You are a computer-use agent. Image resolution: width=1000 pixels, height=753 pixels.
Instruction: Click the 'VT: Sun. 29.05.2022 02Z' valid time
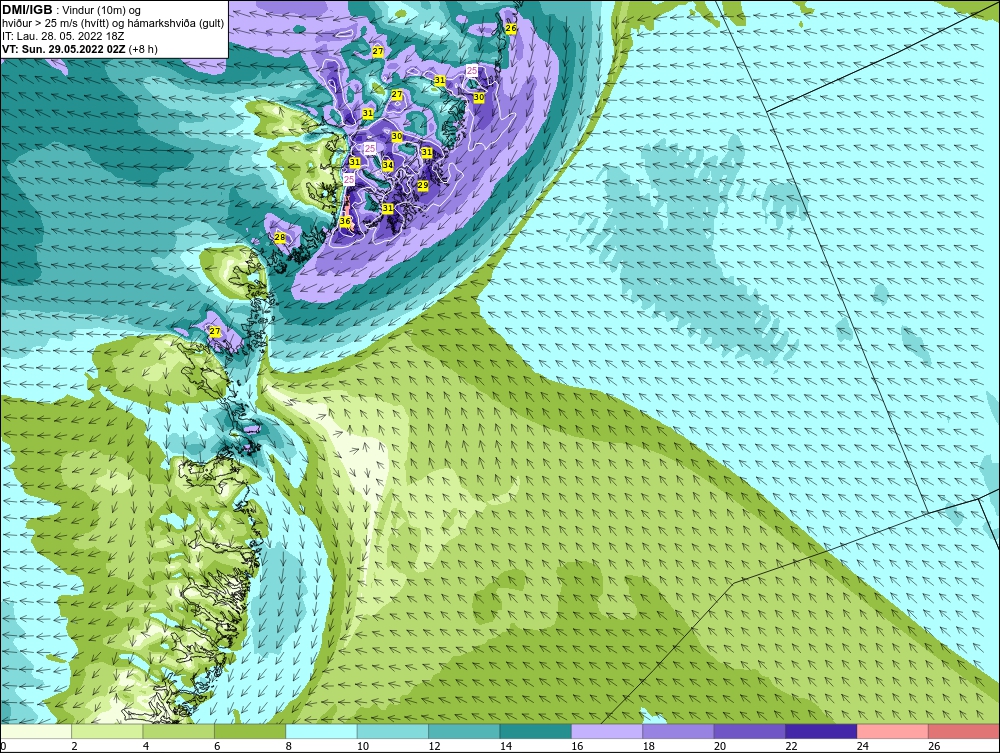[x=64, y=49]
